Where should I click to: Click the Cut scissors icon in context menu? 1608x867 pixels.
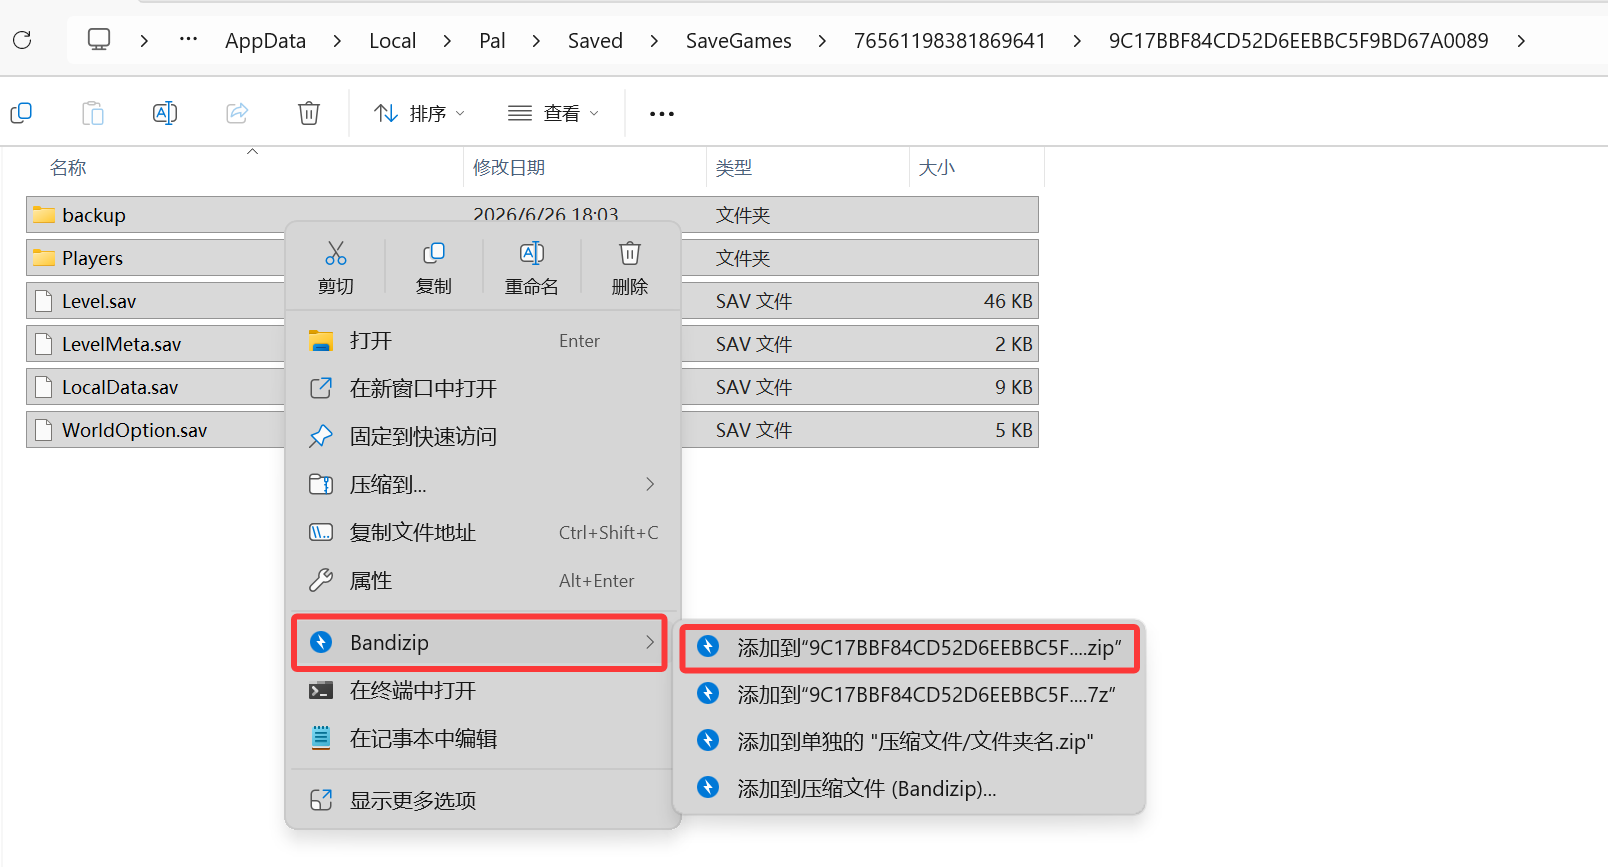click(x=336, y=253)
